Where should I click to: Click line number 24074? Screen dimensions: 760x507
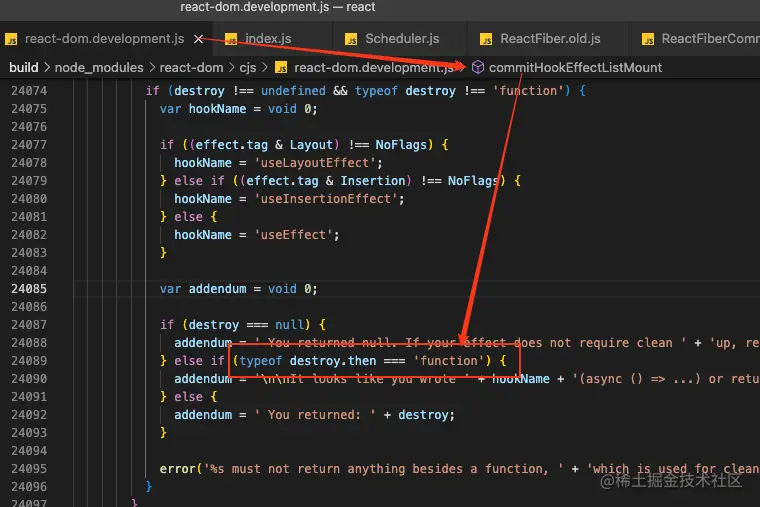[29, 91]
